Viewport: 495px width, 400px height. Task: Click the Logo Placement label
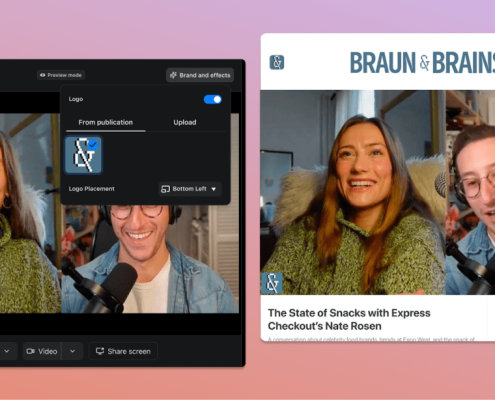pos(92,189)
